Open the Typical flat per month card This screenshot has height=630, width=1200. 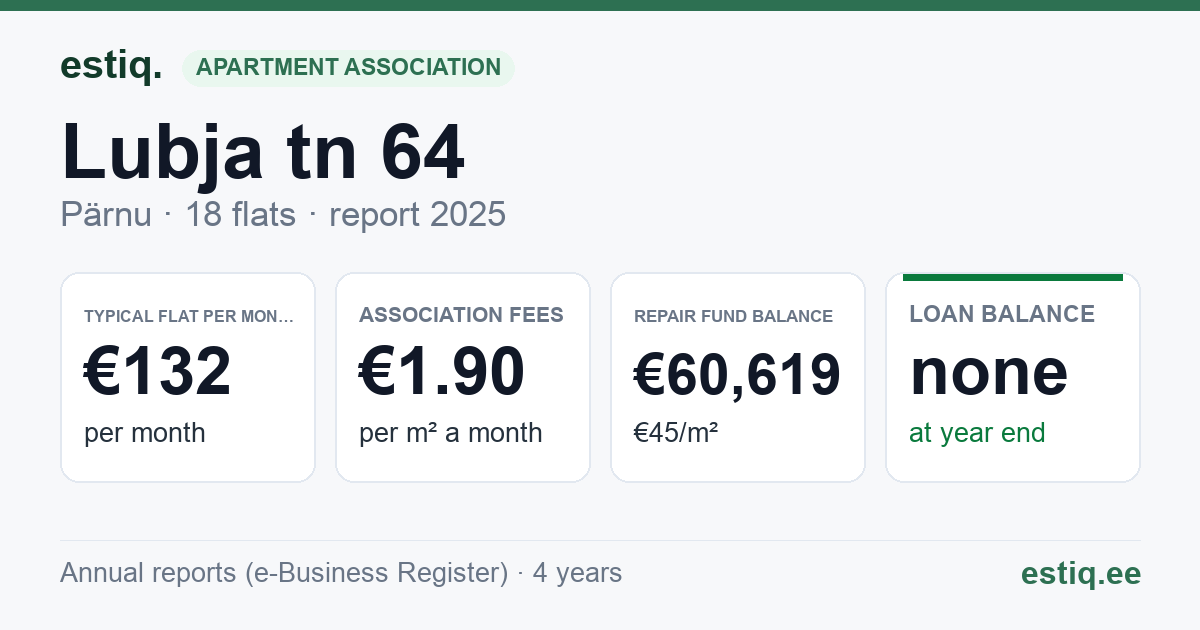click(188, 377)
